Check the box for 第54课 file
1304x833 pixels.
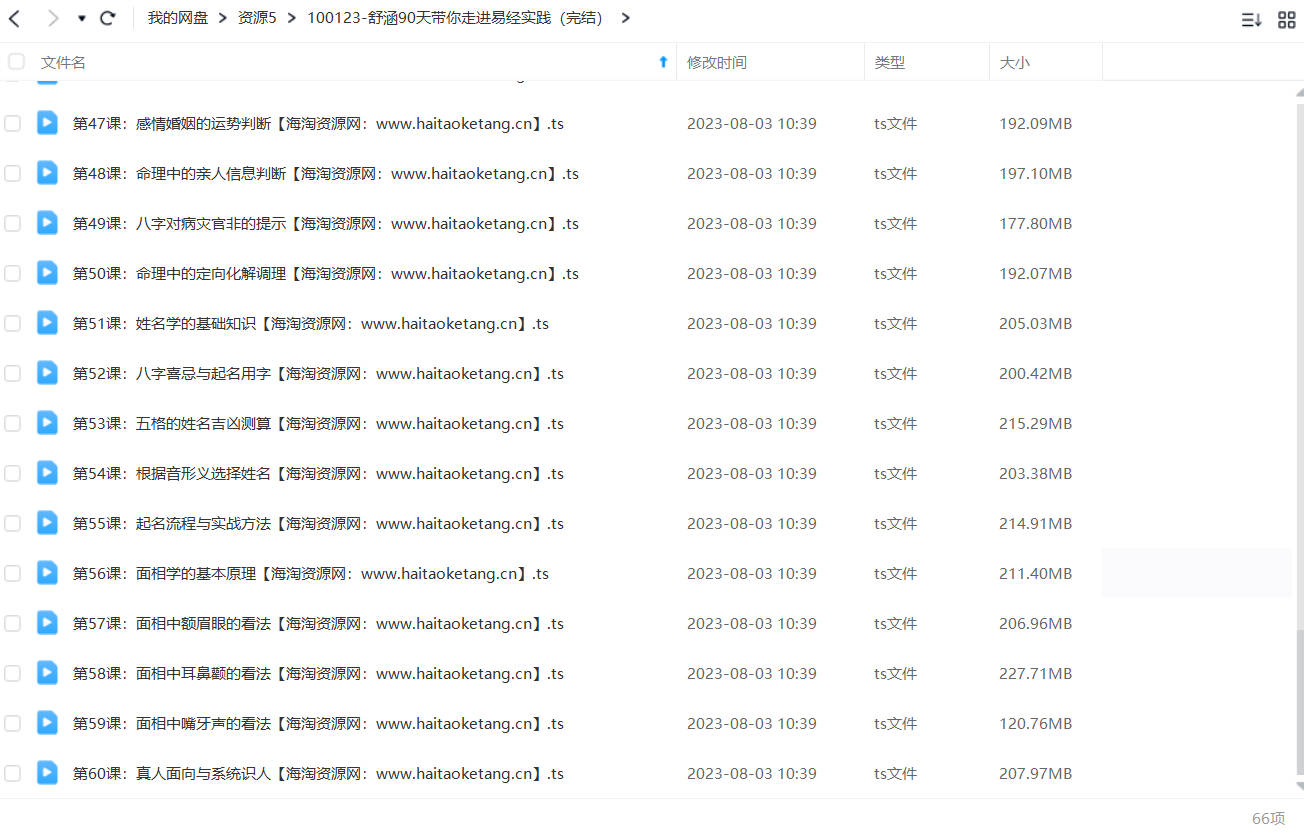click(x=12, y=473)
